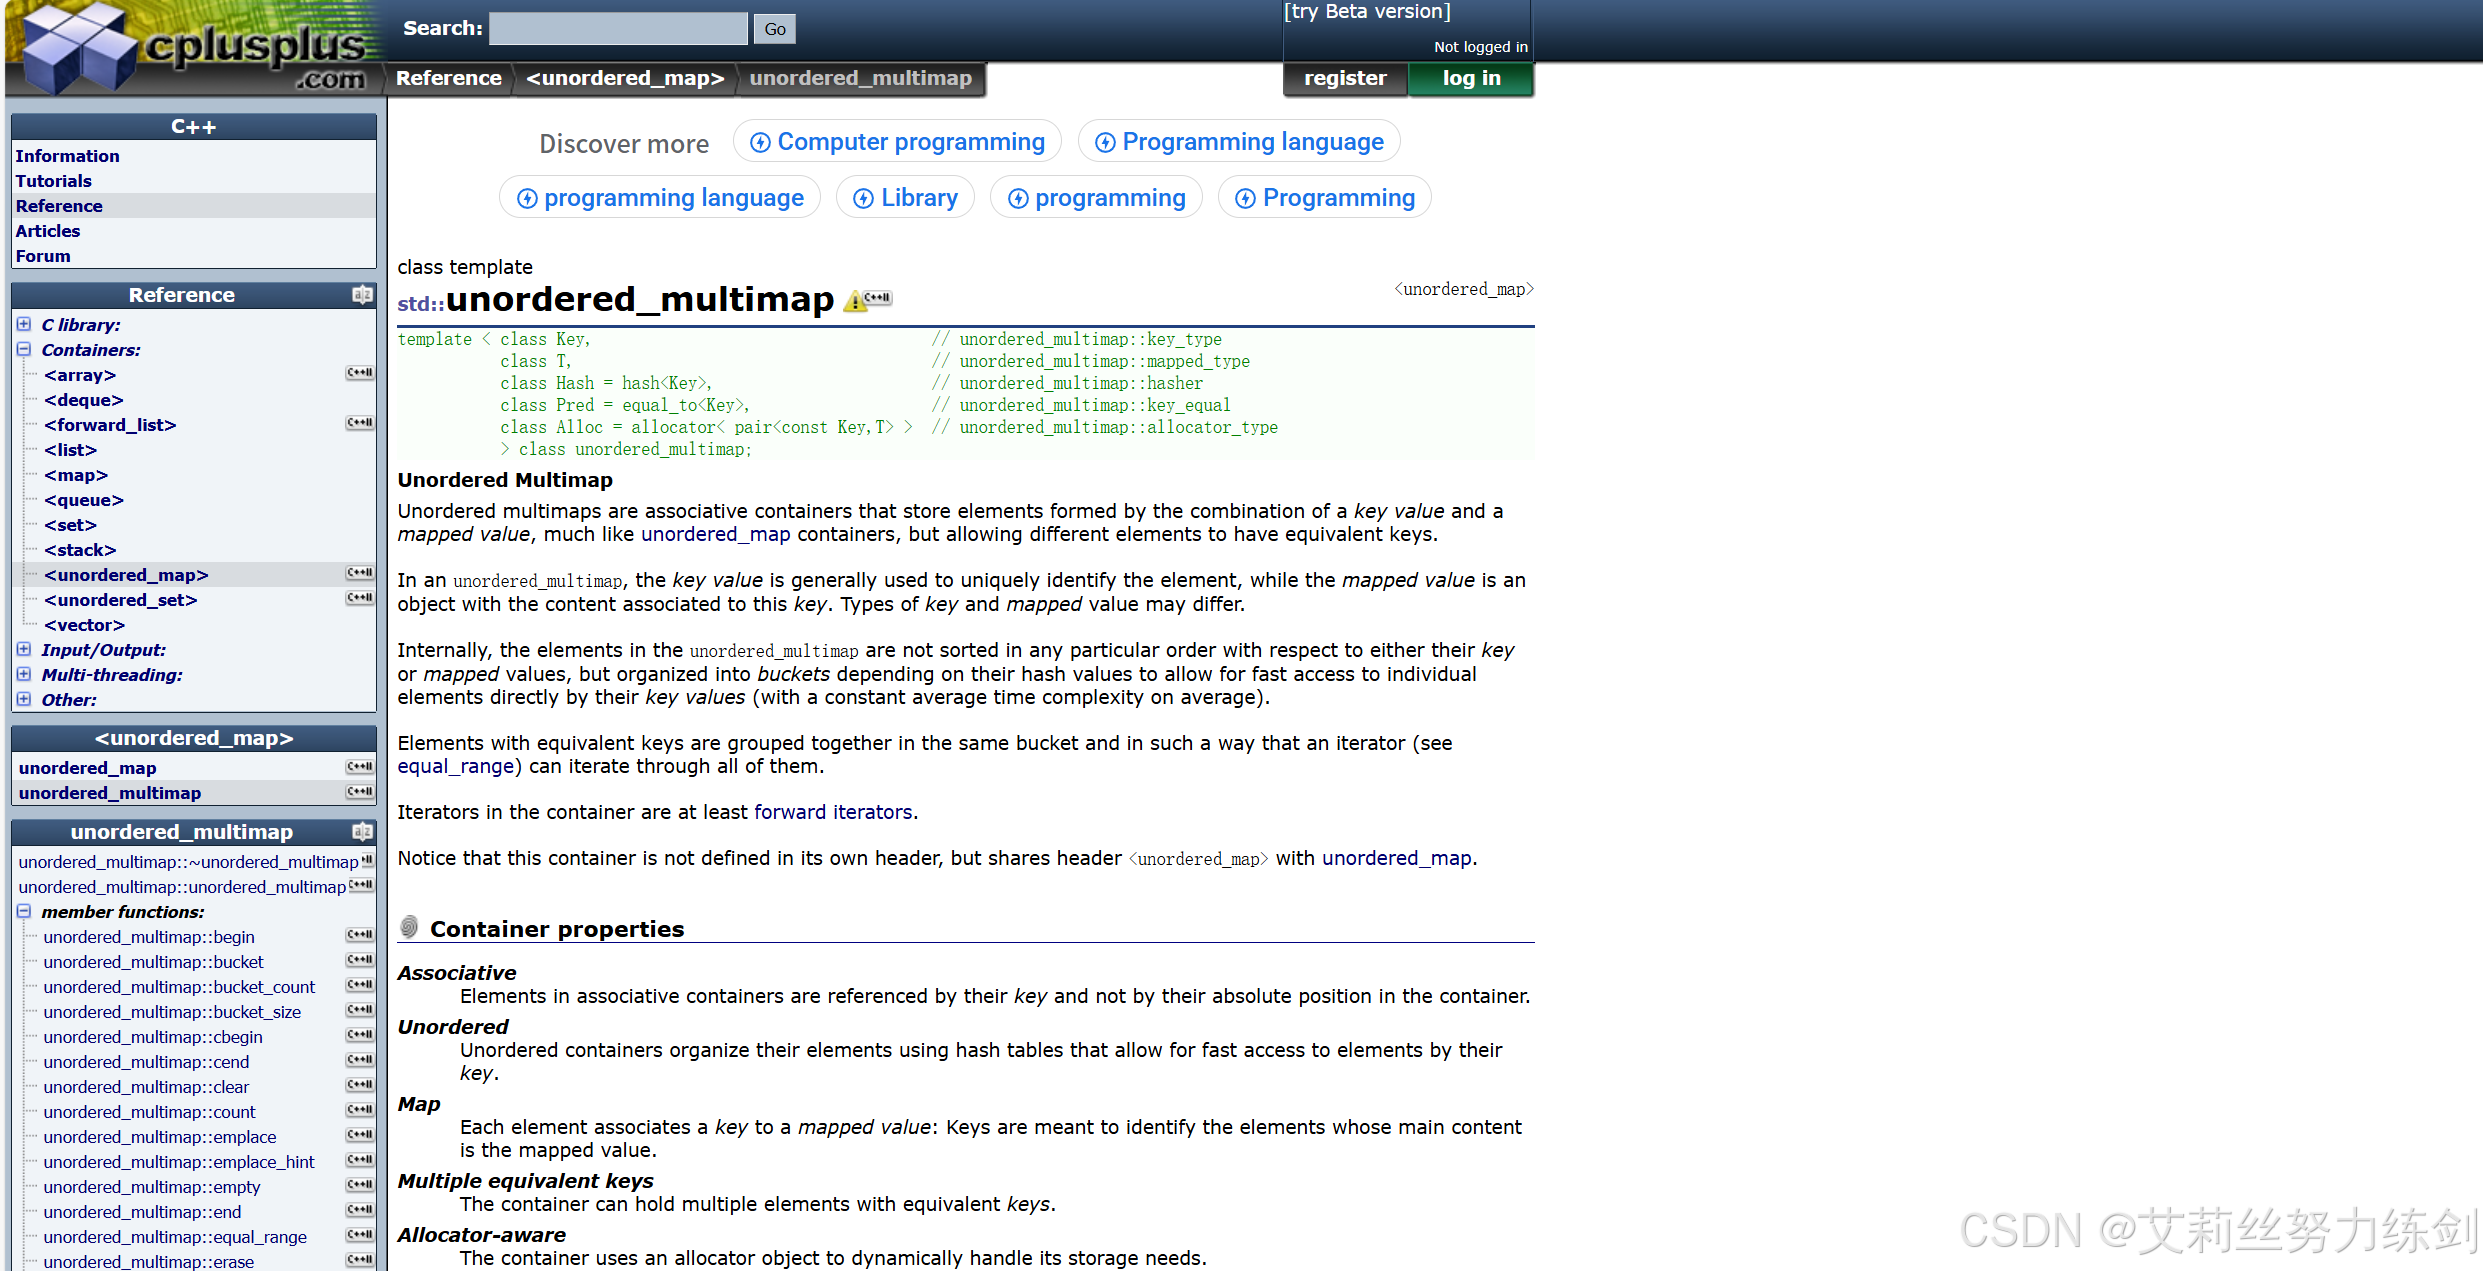
Task: Click the C++11 badge beside <forward_list>
Action: coord(360,424)
